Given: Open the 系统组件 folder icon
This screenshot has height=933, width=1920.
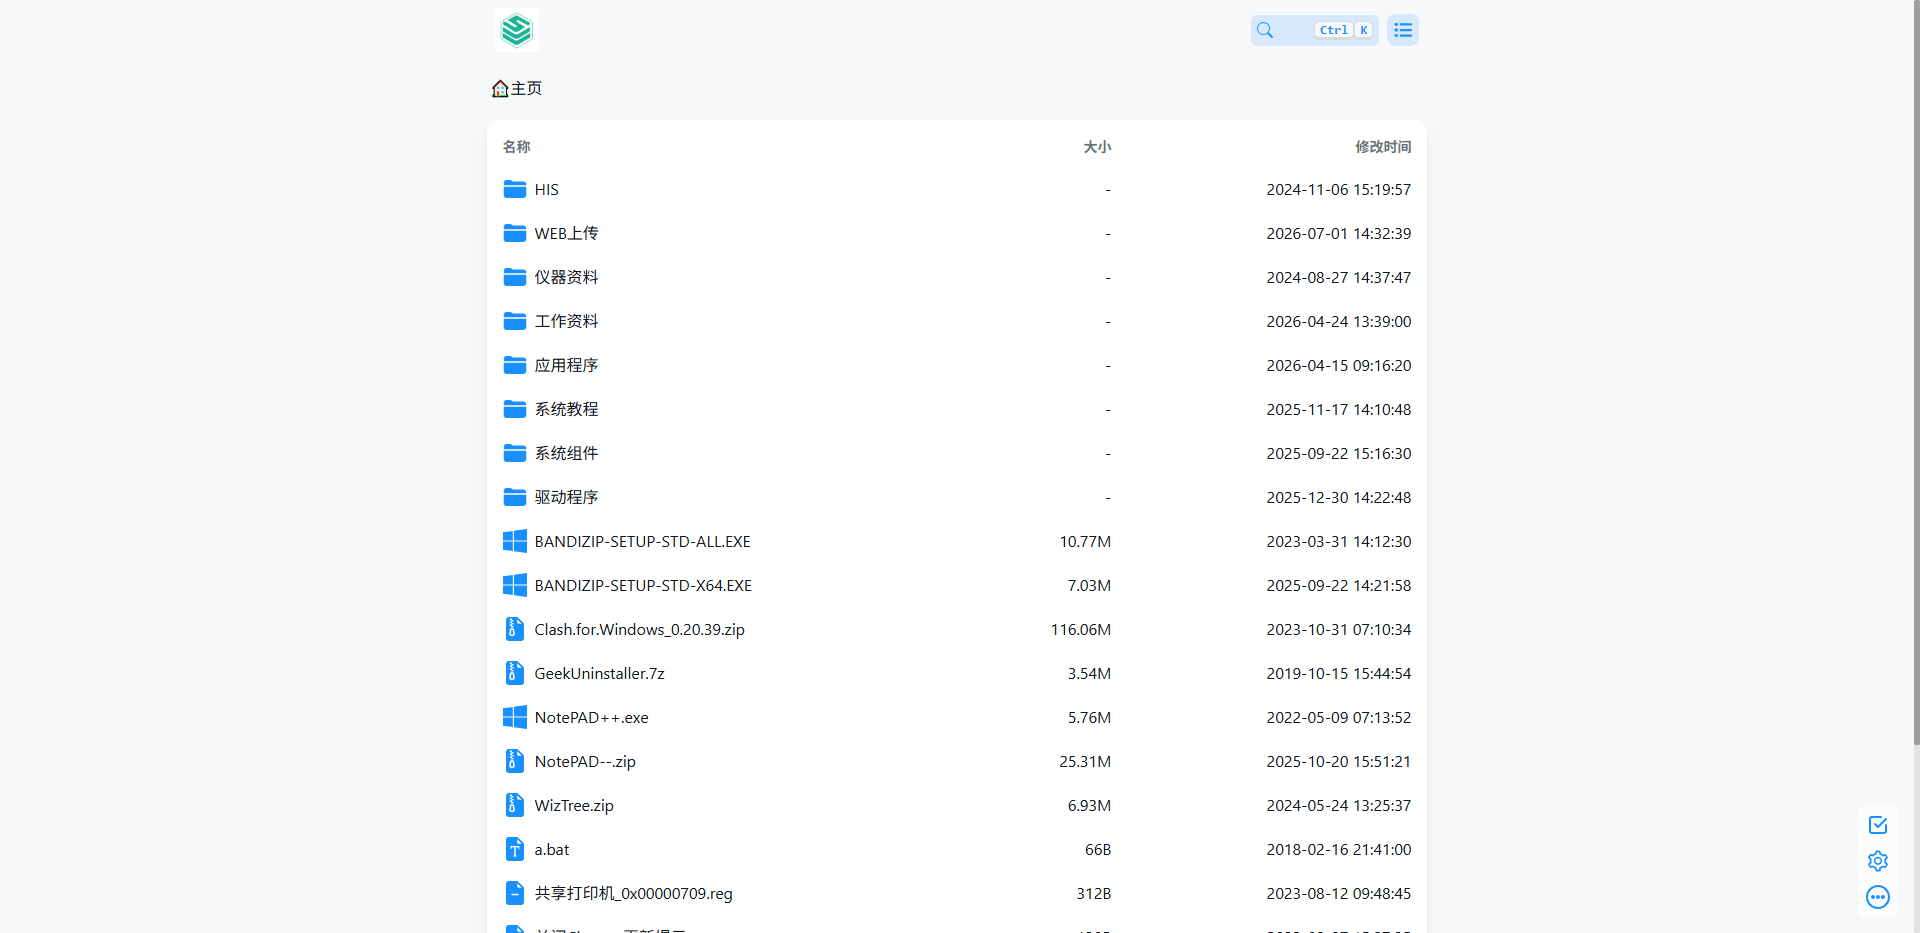Looking at the screenshot, I should coord(514,453).
